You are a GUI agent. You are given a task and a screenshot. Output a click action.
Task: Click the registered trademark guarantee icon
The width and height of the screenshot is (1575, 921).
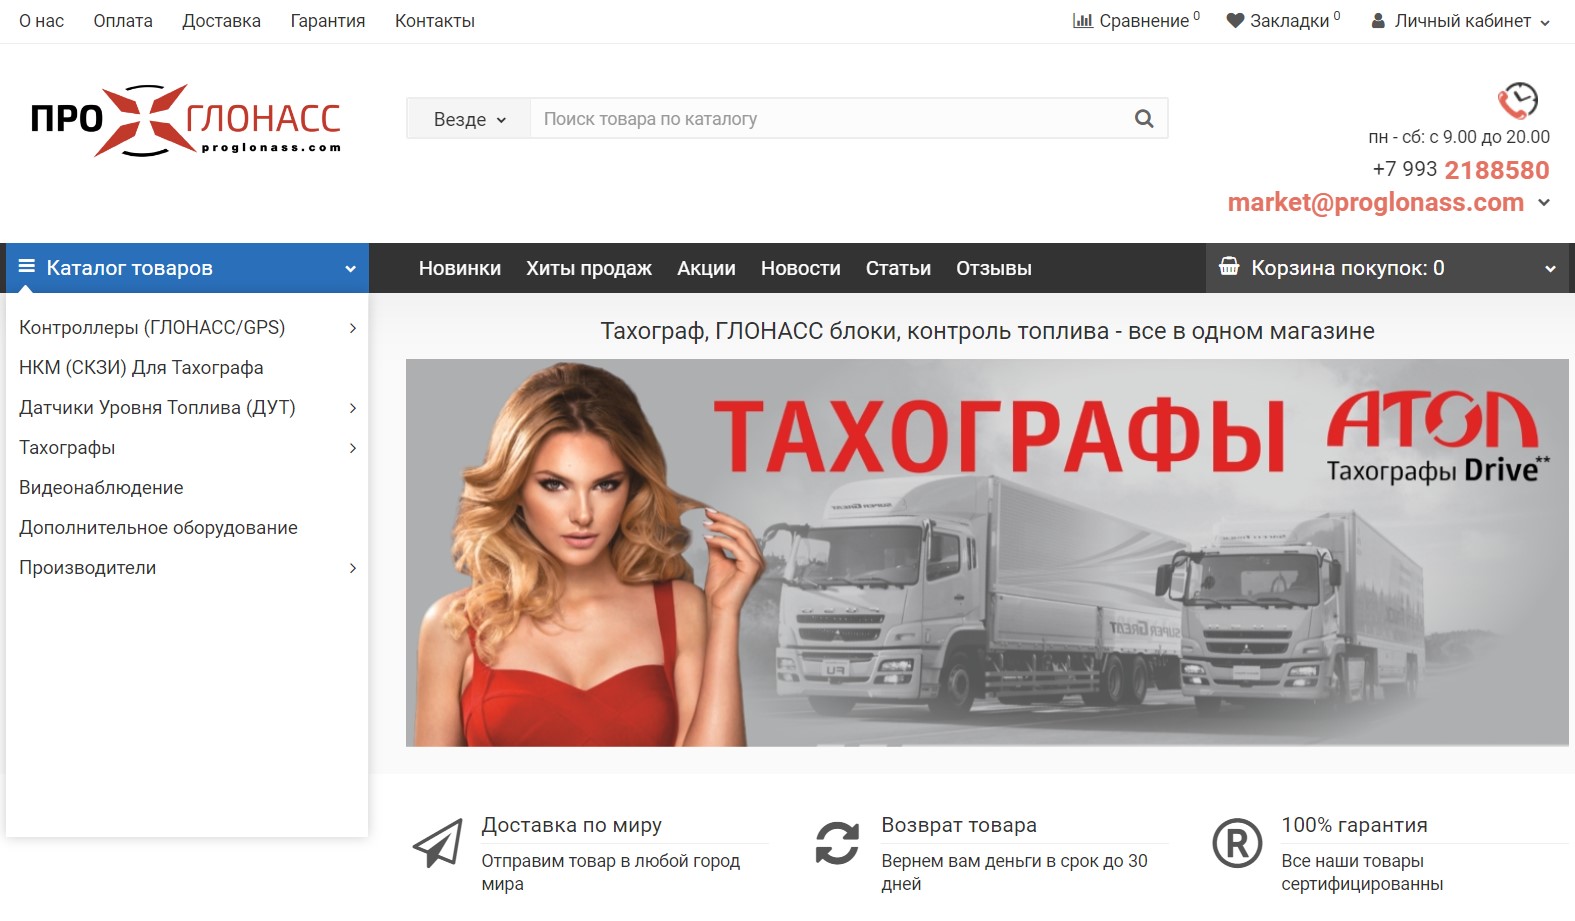(1237, 843)
